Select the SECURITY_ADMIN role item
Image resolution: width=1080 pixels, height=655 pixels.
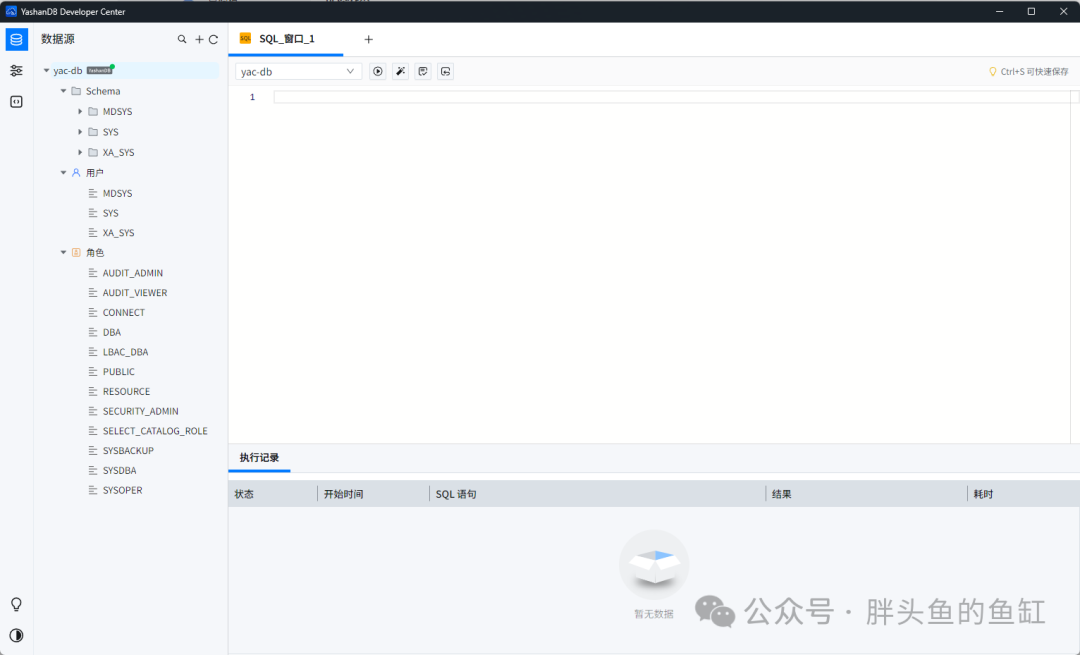[x=141, y=411]
